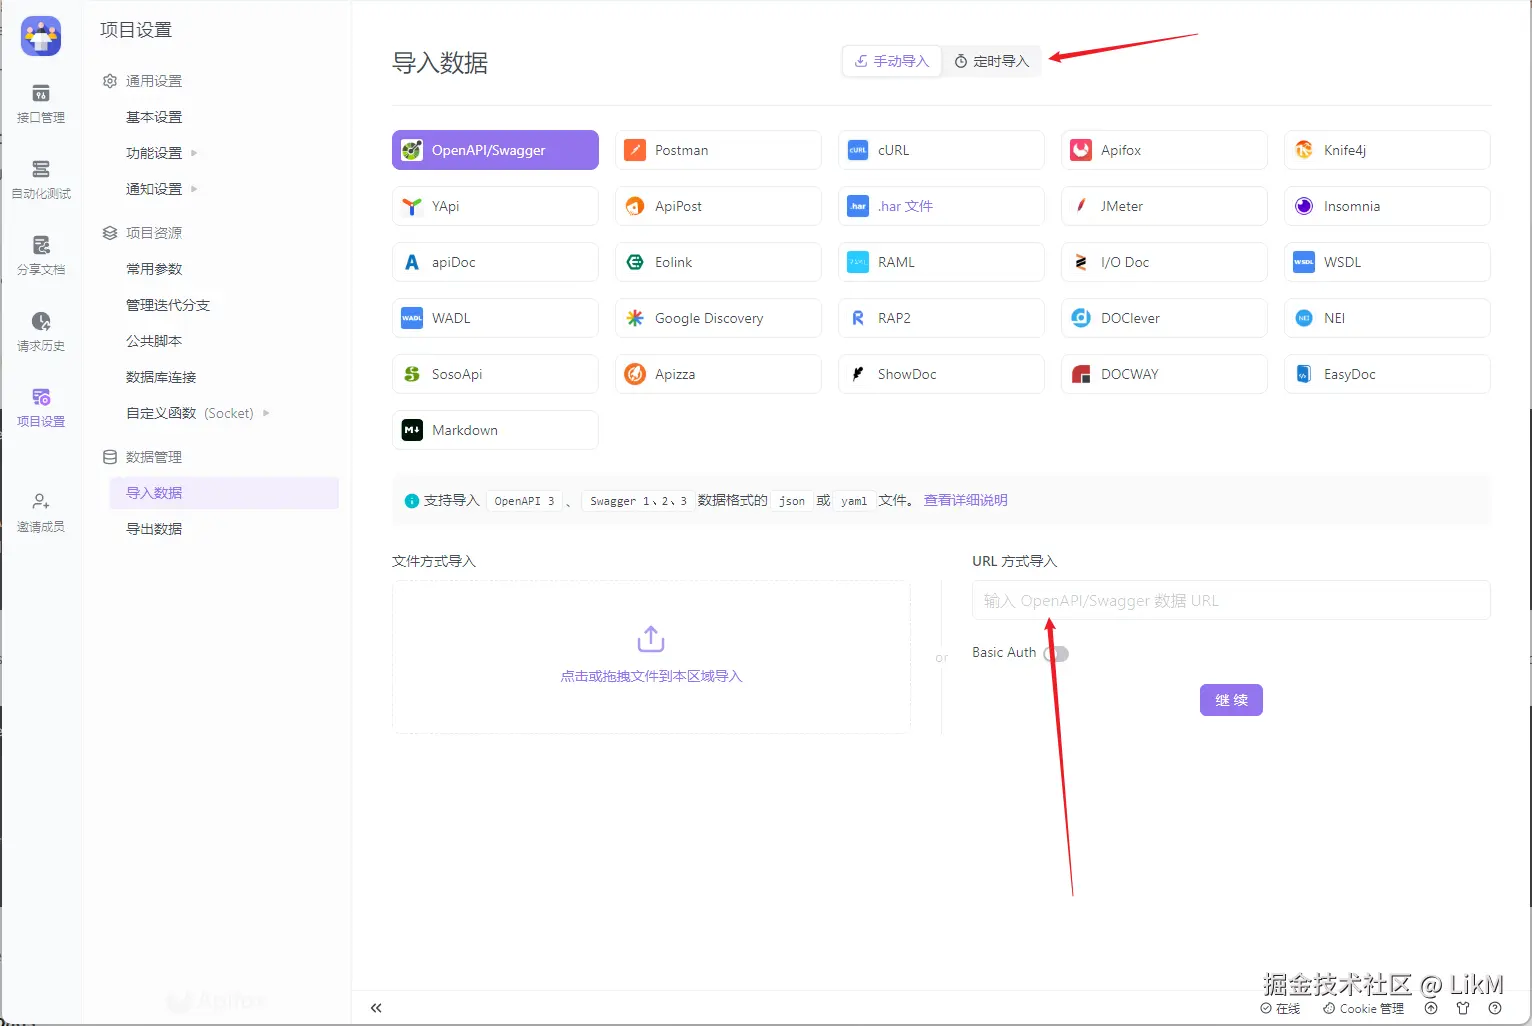Focus the OpenAPI/Swagger URL input field
This screenshot has width=1532, height=1026.
click(1231, 600)
